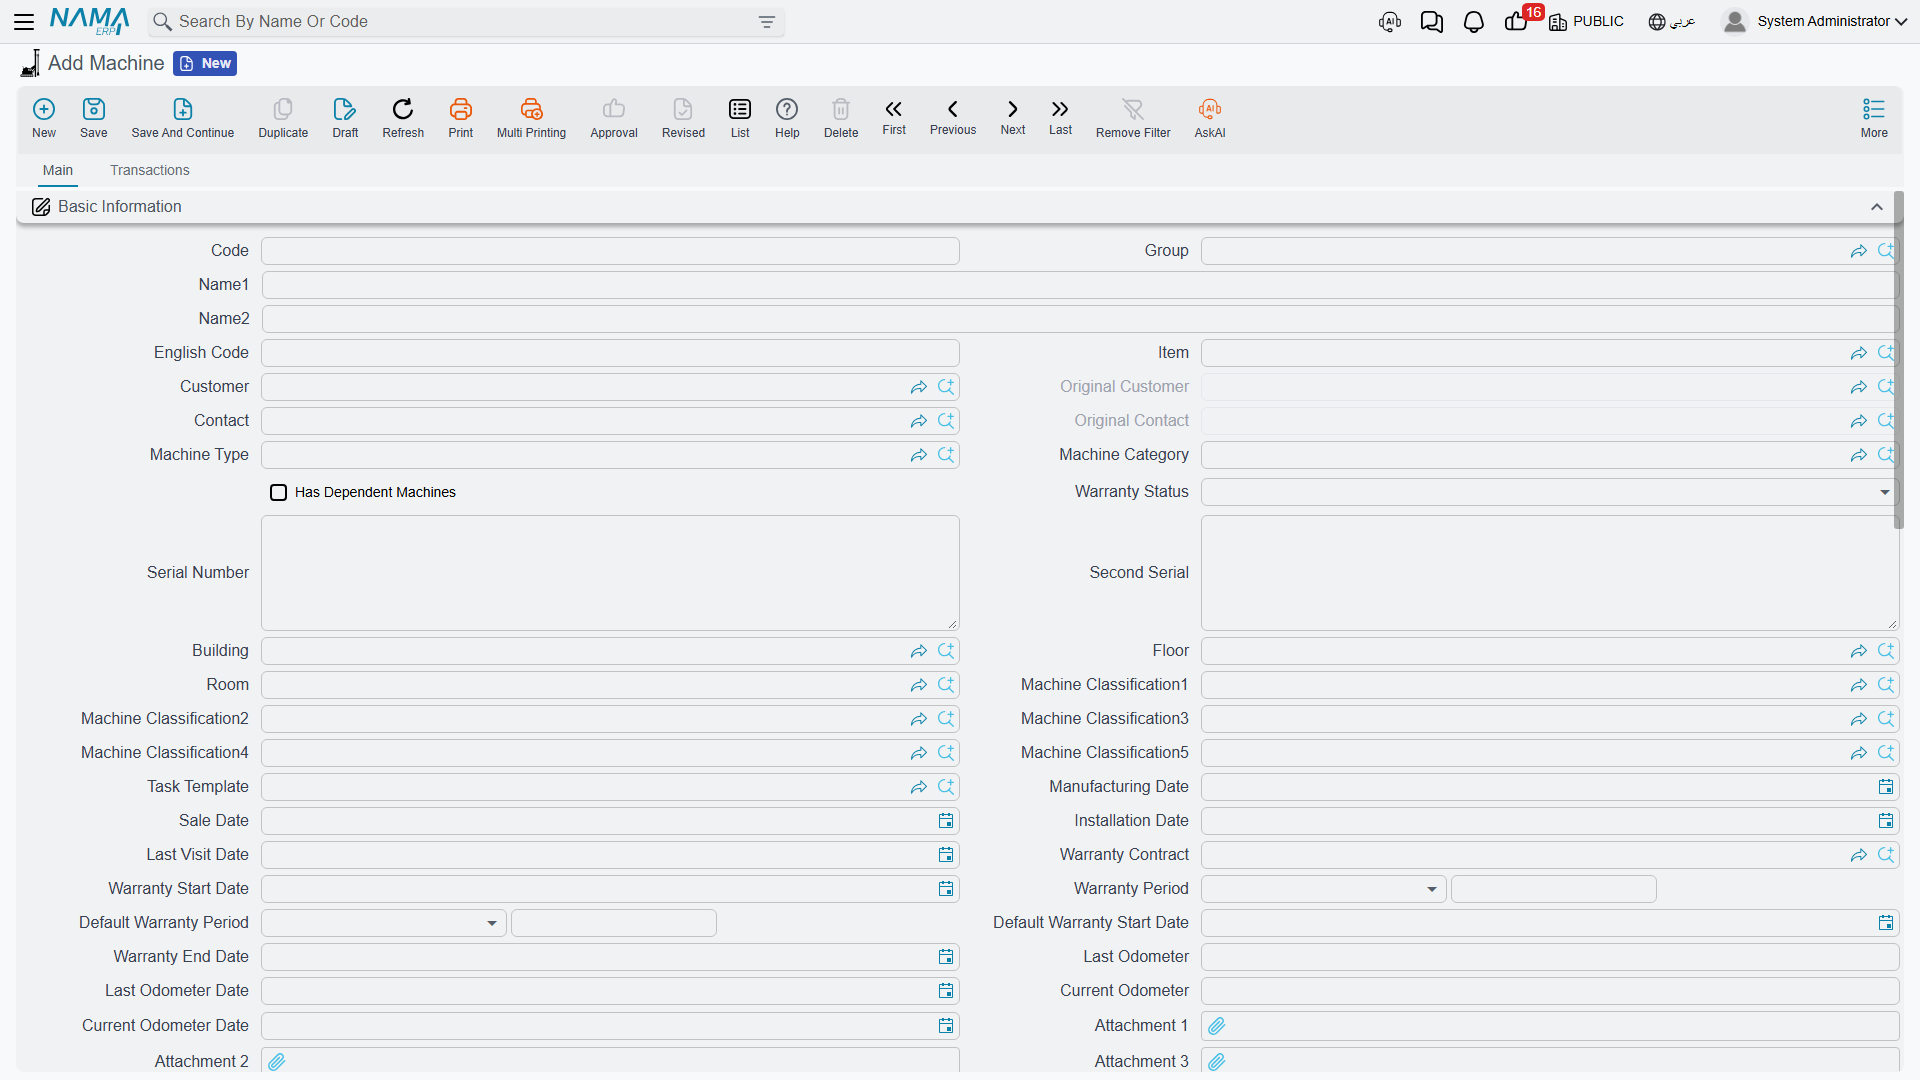Toggle Has Dependent Machines checkbox
Screen dimensions: 1920x1080
coord(279,493)
